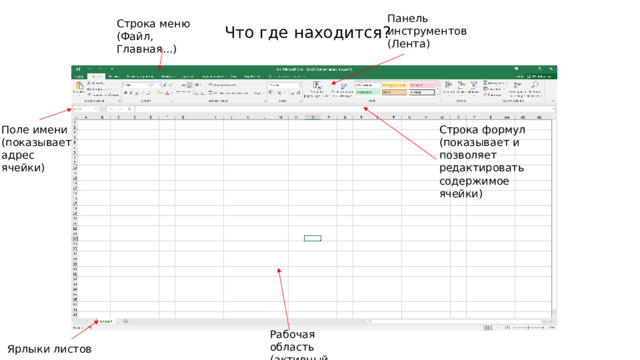
Task: Click the selected green-outlined cell
Action: 313,238
